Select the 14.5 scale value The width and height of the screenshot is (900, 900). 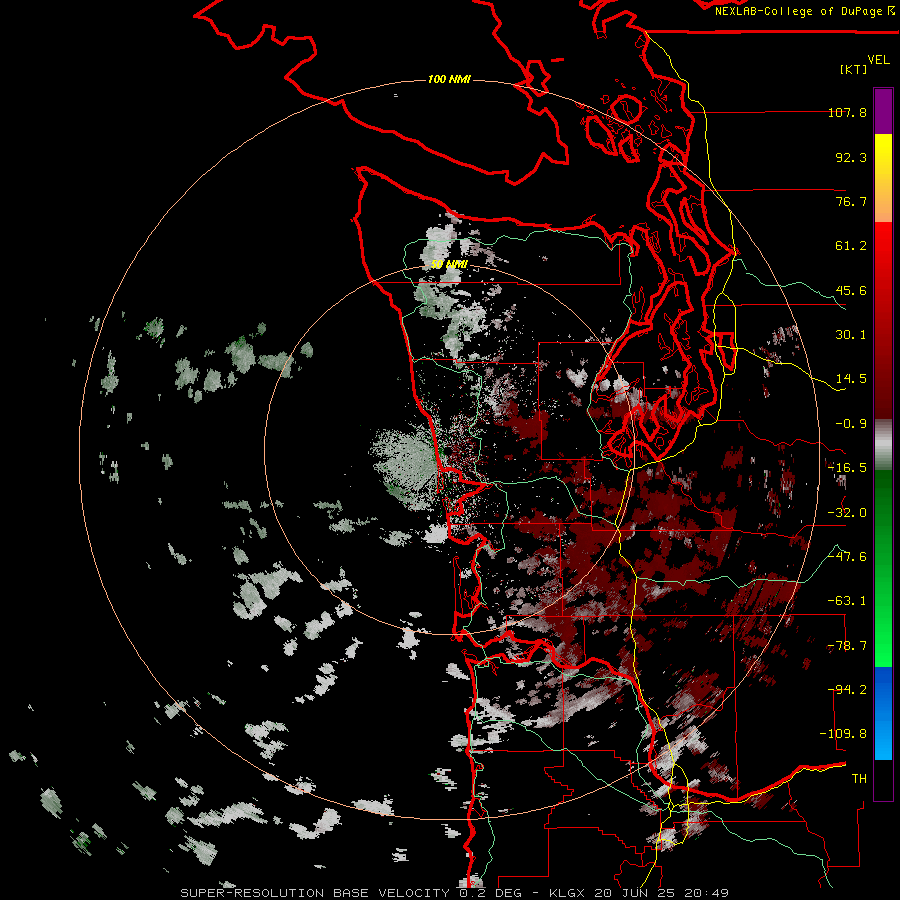(851, 379)
